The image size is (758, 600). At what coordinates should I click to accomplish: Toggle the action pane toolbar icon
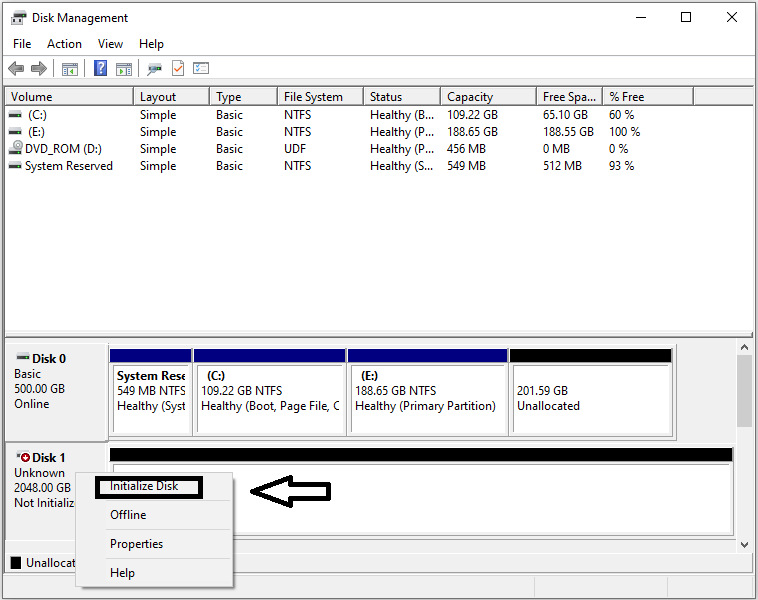pos(124,69)
